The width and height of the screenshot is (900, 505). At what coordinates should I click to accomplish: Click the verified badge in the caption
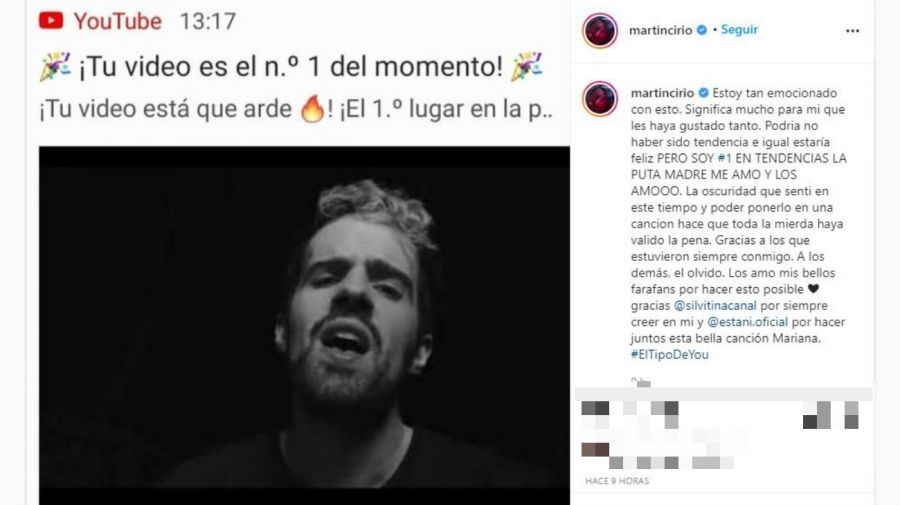[703, 93]
